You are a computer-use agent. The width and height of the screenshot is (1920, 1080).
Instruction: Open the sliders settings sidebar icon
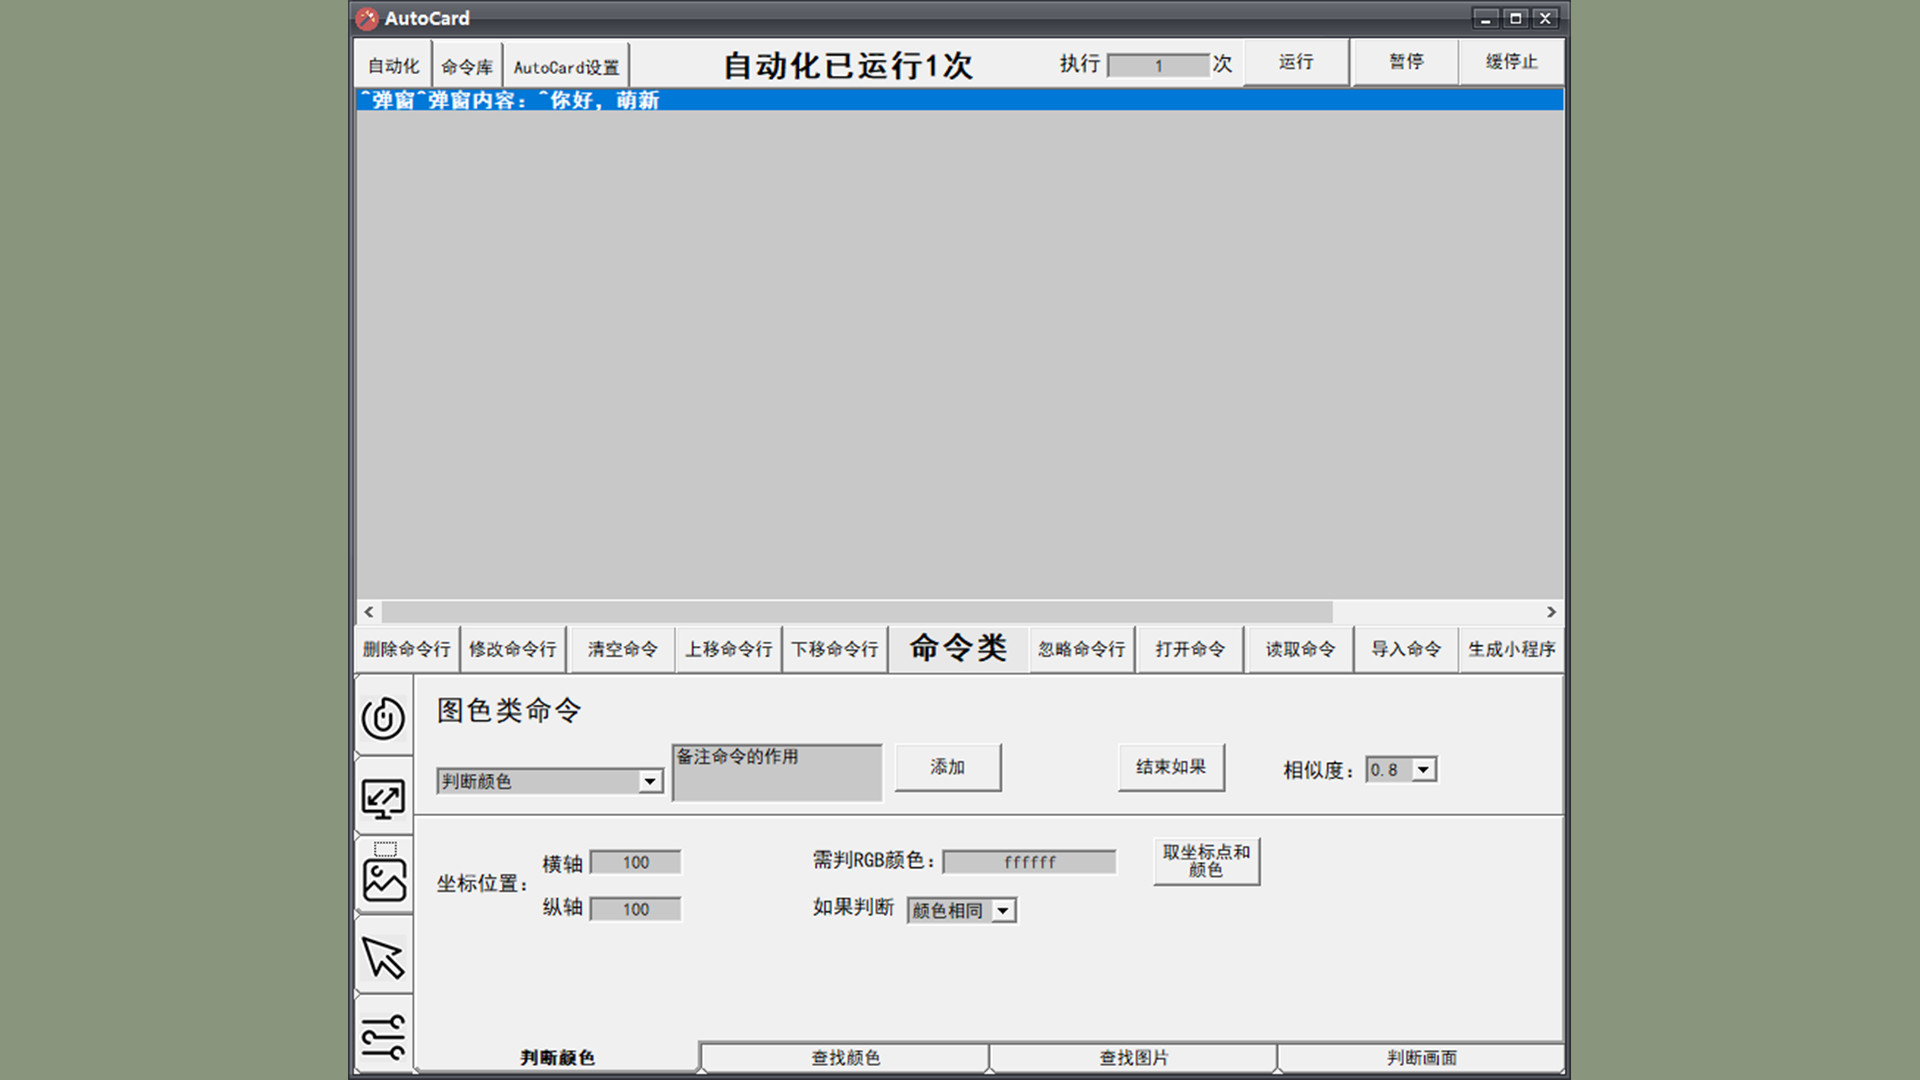(383, 1036)
